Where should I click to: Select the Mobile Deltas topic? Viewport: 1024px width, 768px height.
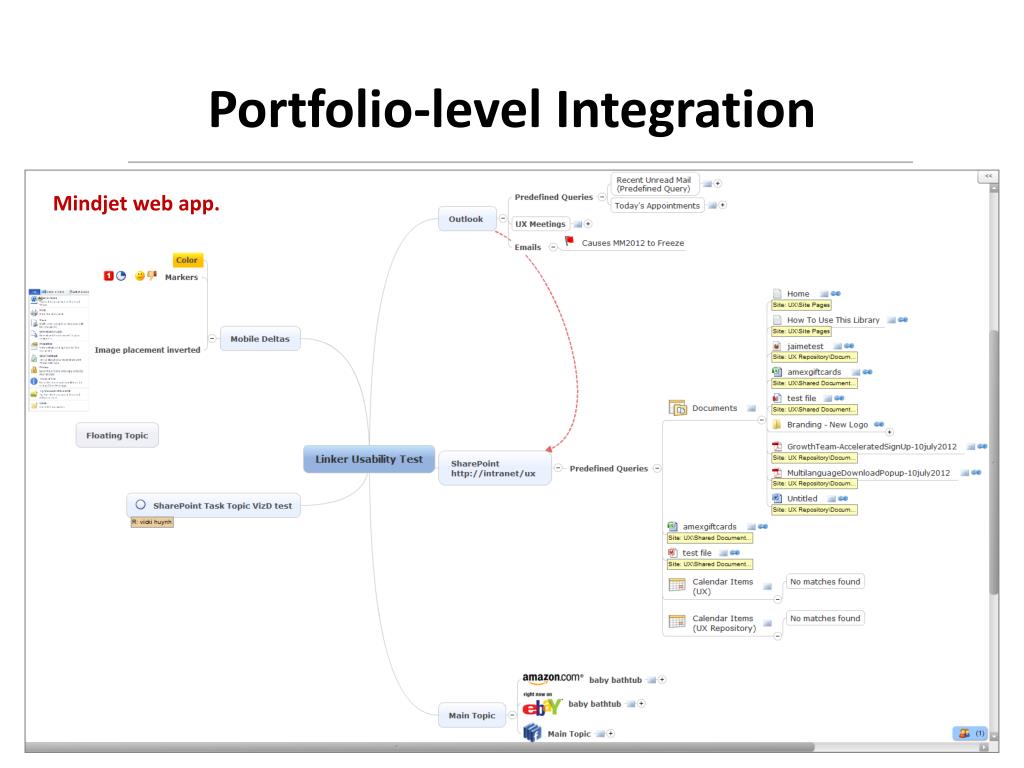[260, 339]
